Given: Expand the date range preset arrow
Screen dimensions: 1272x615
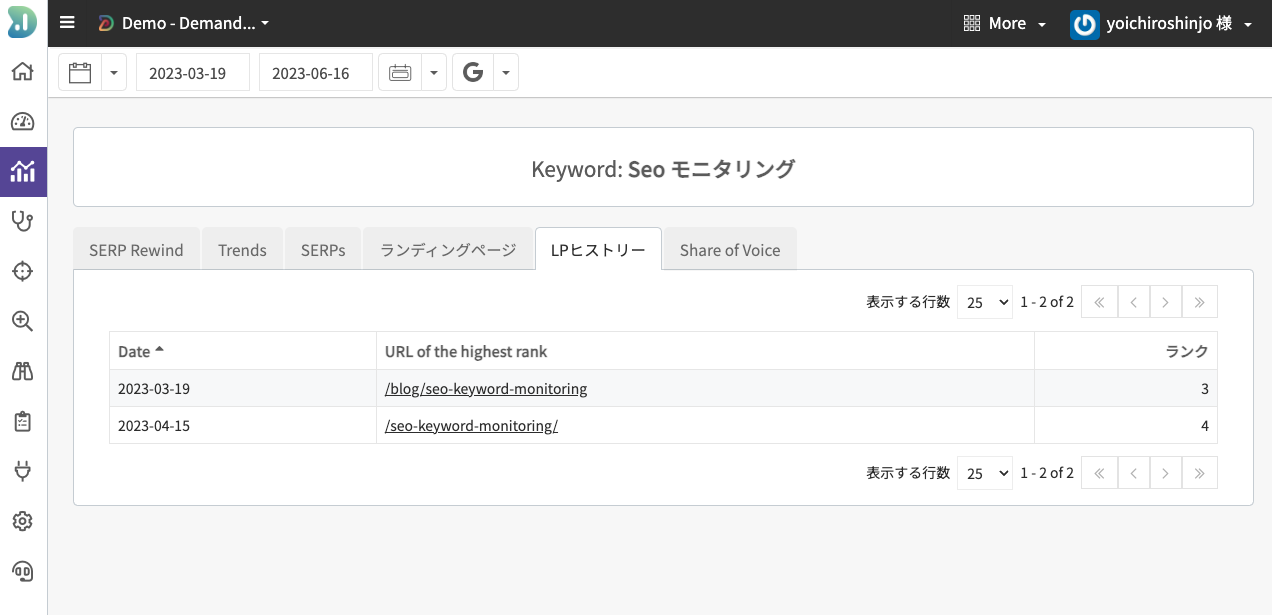Looking at the screenshot, I should tap(114, 72).
